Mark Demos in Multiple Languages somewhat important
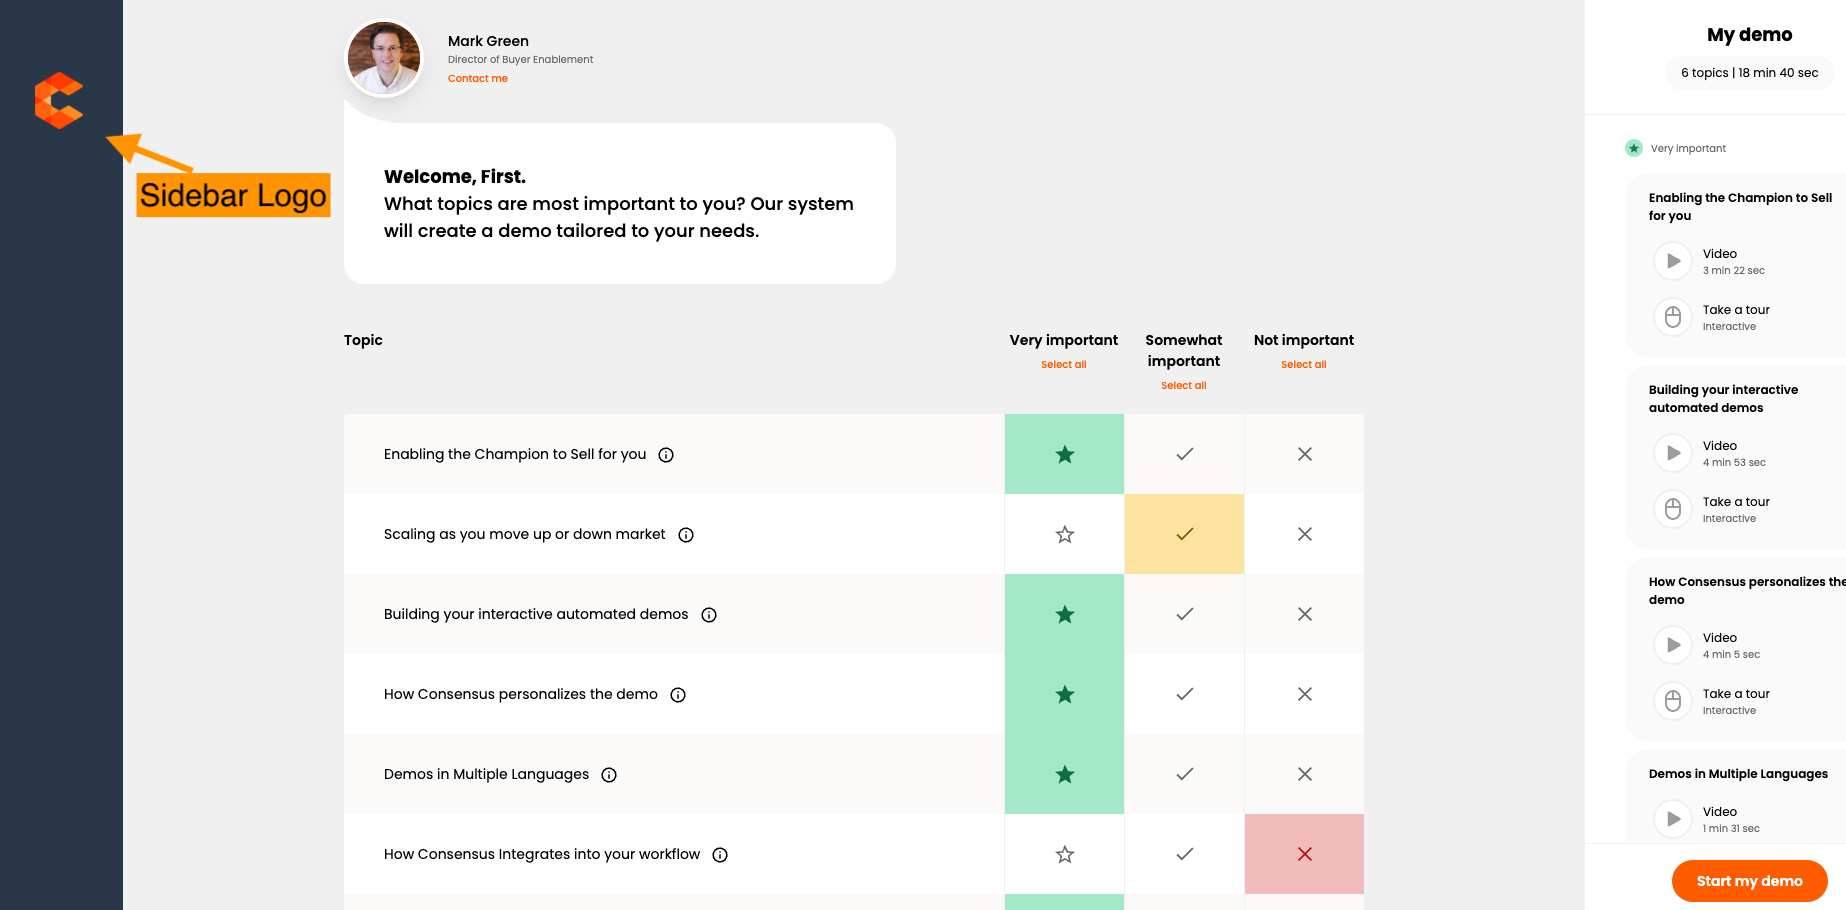This screenshot has width=1846, height=910. coord(1184,774)
